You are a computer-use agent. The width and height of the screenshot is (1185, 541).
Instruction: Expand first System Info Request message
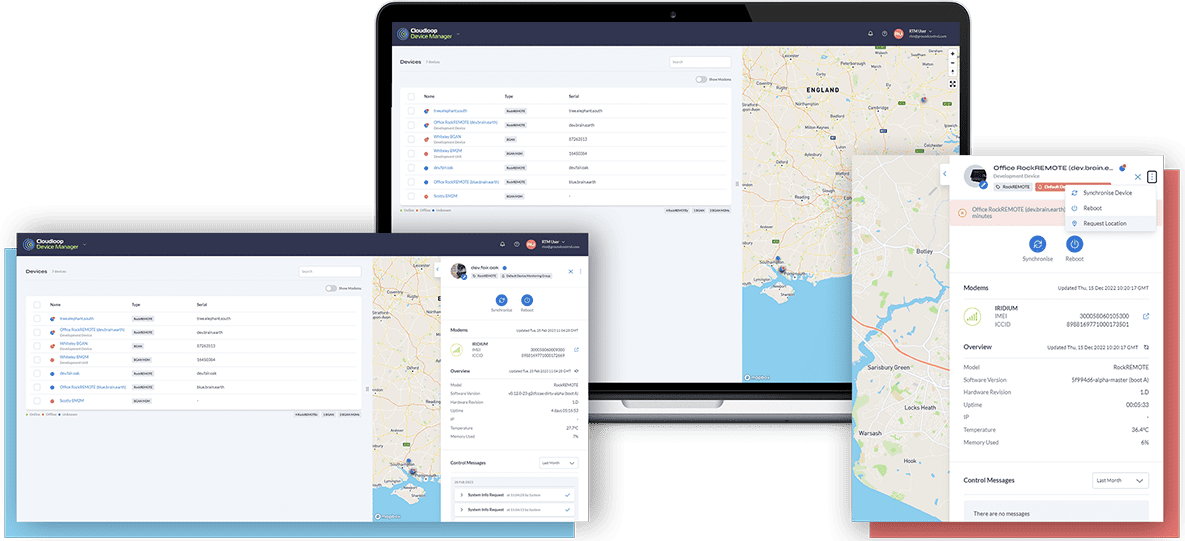461,495
